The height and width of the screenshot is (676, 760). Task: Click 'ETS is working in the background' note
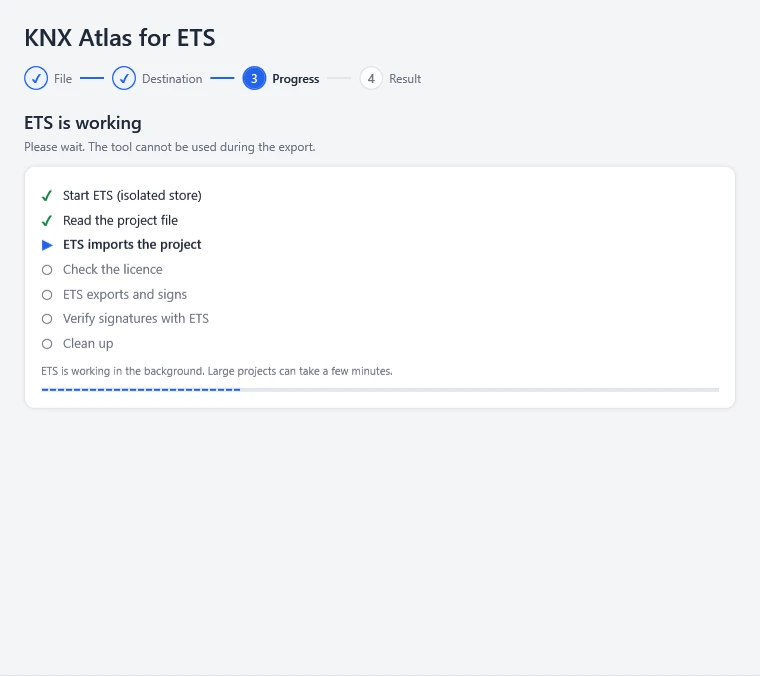point(217,371)
